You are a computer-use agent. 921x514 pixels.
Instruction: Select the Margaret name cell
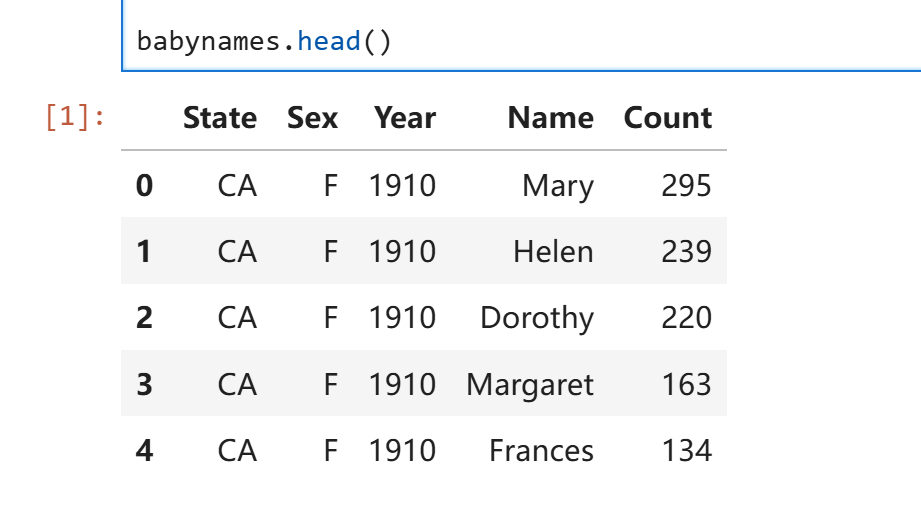point(530,384)
